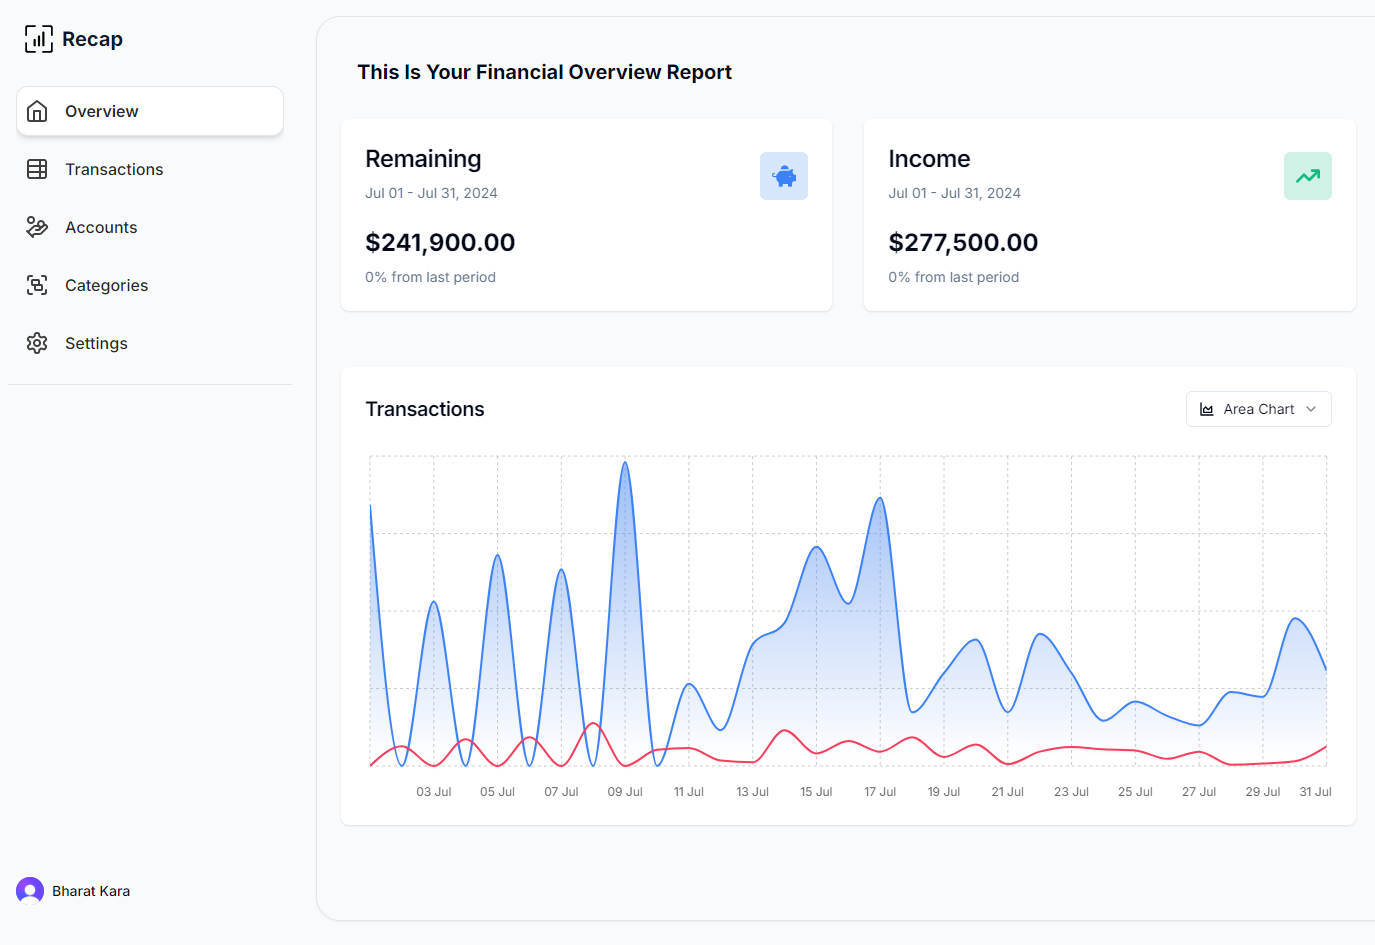This screenshot has height=945, width=1375.
Task: Click the trending-up icon in Income card
Action: (x=1308, y=176)
